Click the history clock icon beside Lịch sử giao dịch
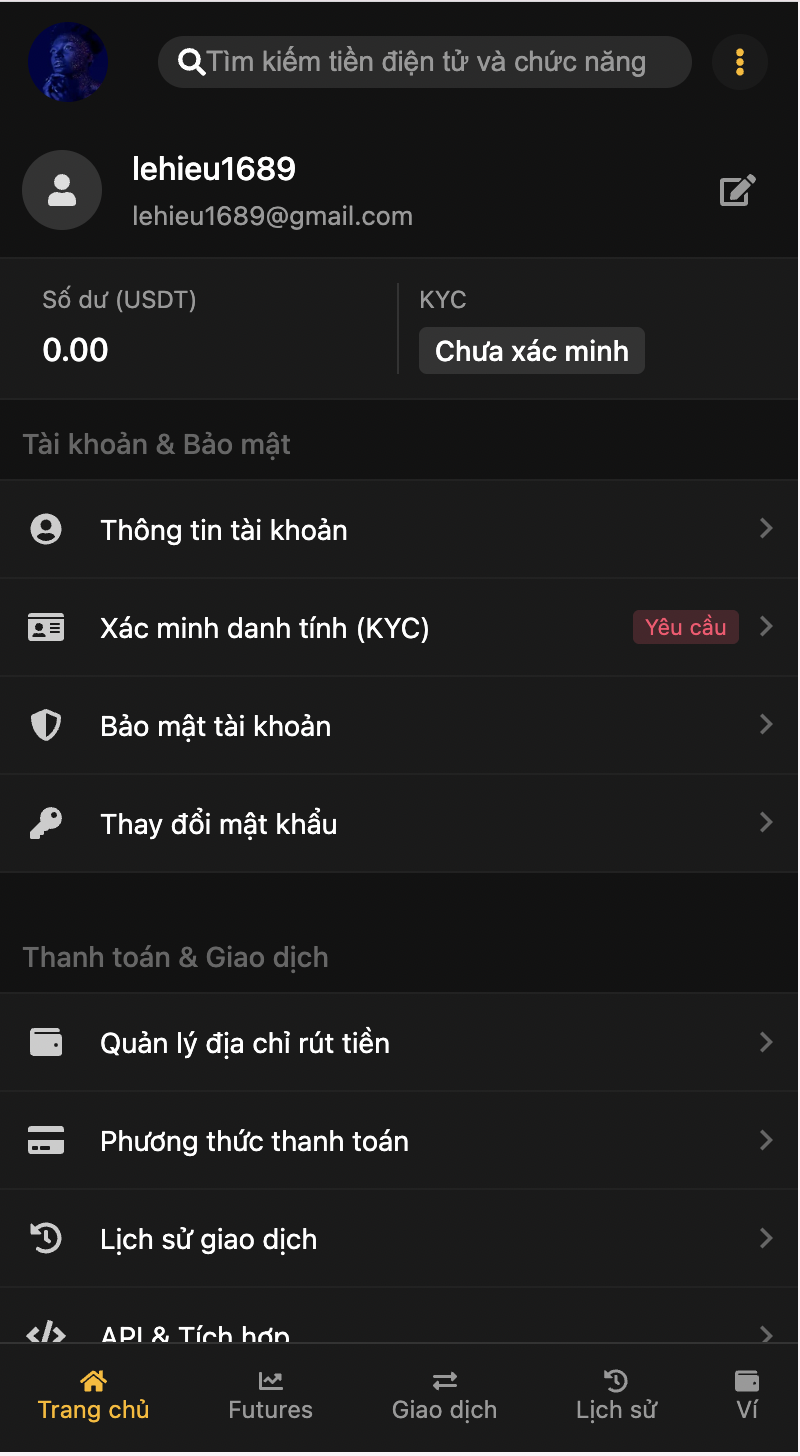 pyautogui.click(x=46, y=1238)
